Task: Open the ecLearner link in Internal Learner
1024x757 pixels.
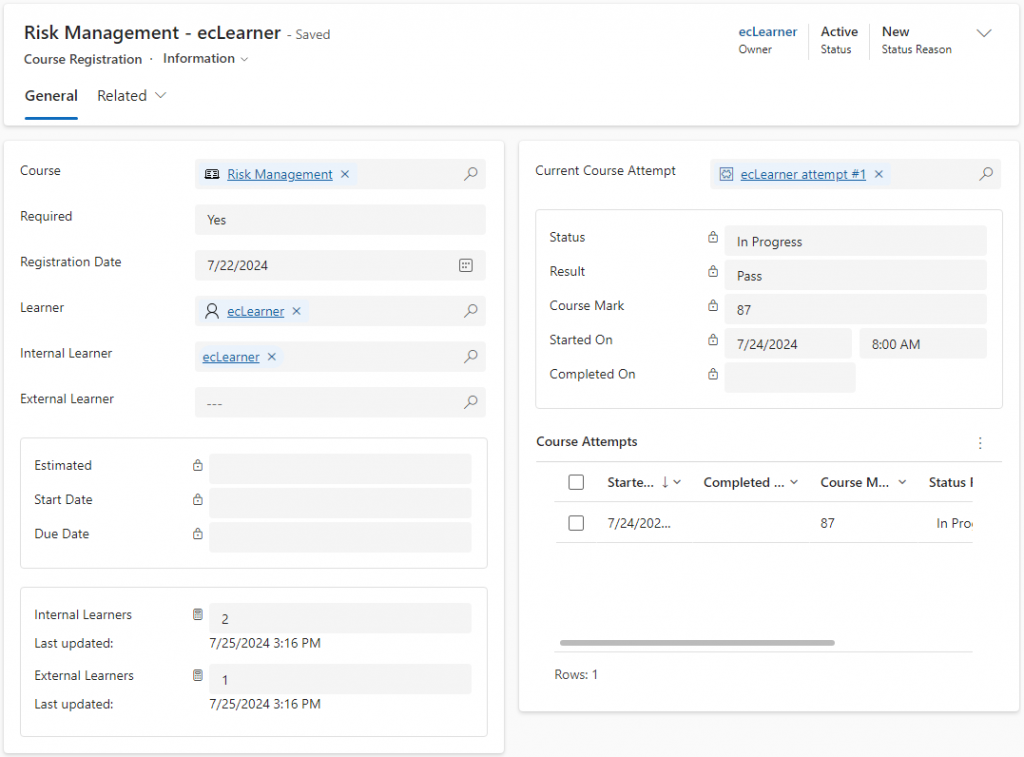Action: click(x=231, y=357)
